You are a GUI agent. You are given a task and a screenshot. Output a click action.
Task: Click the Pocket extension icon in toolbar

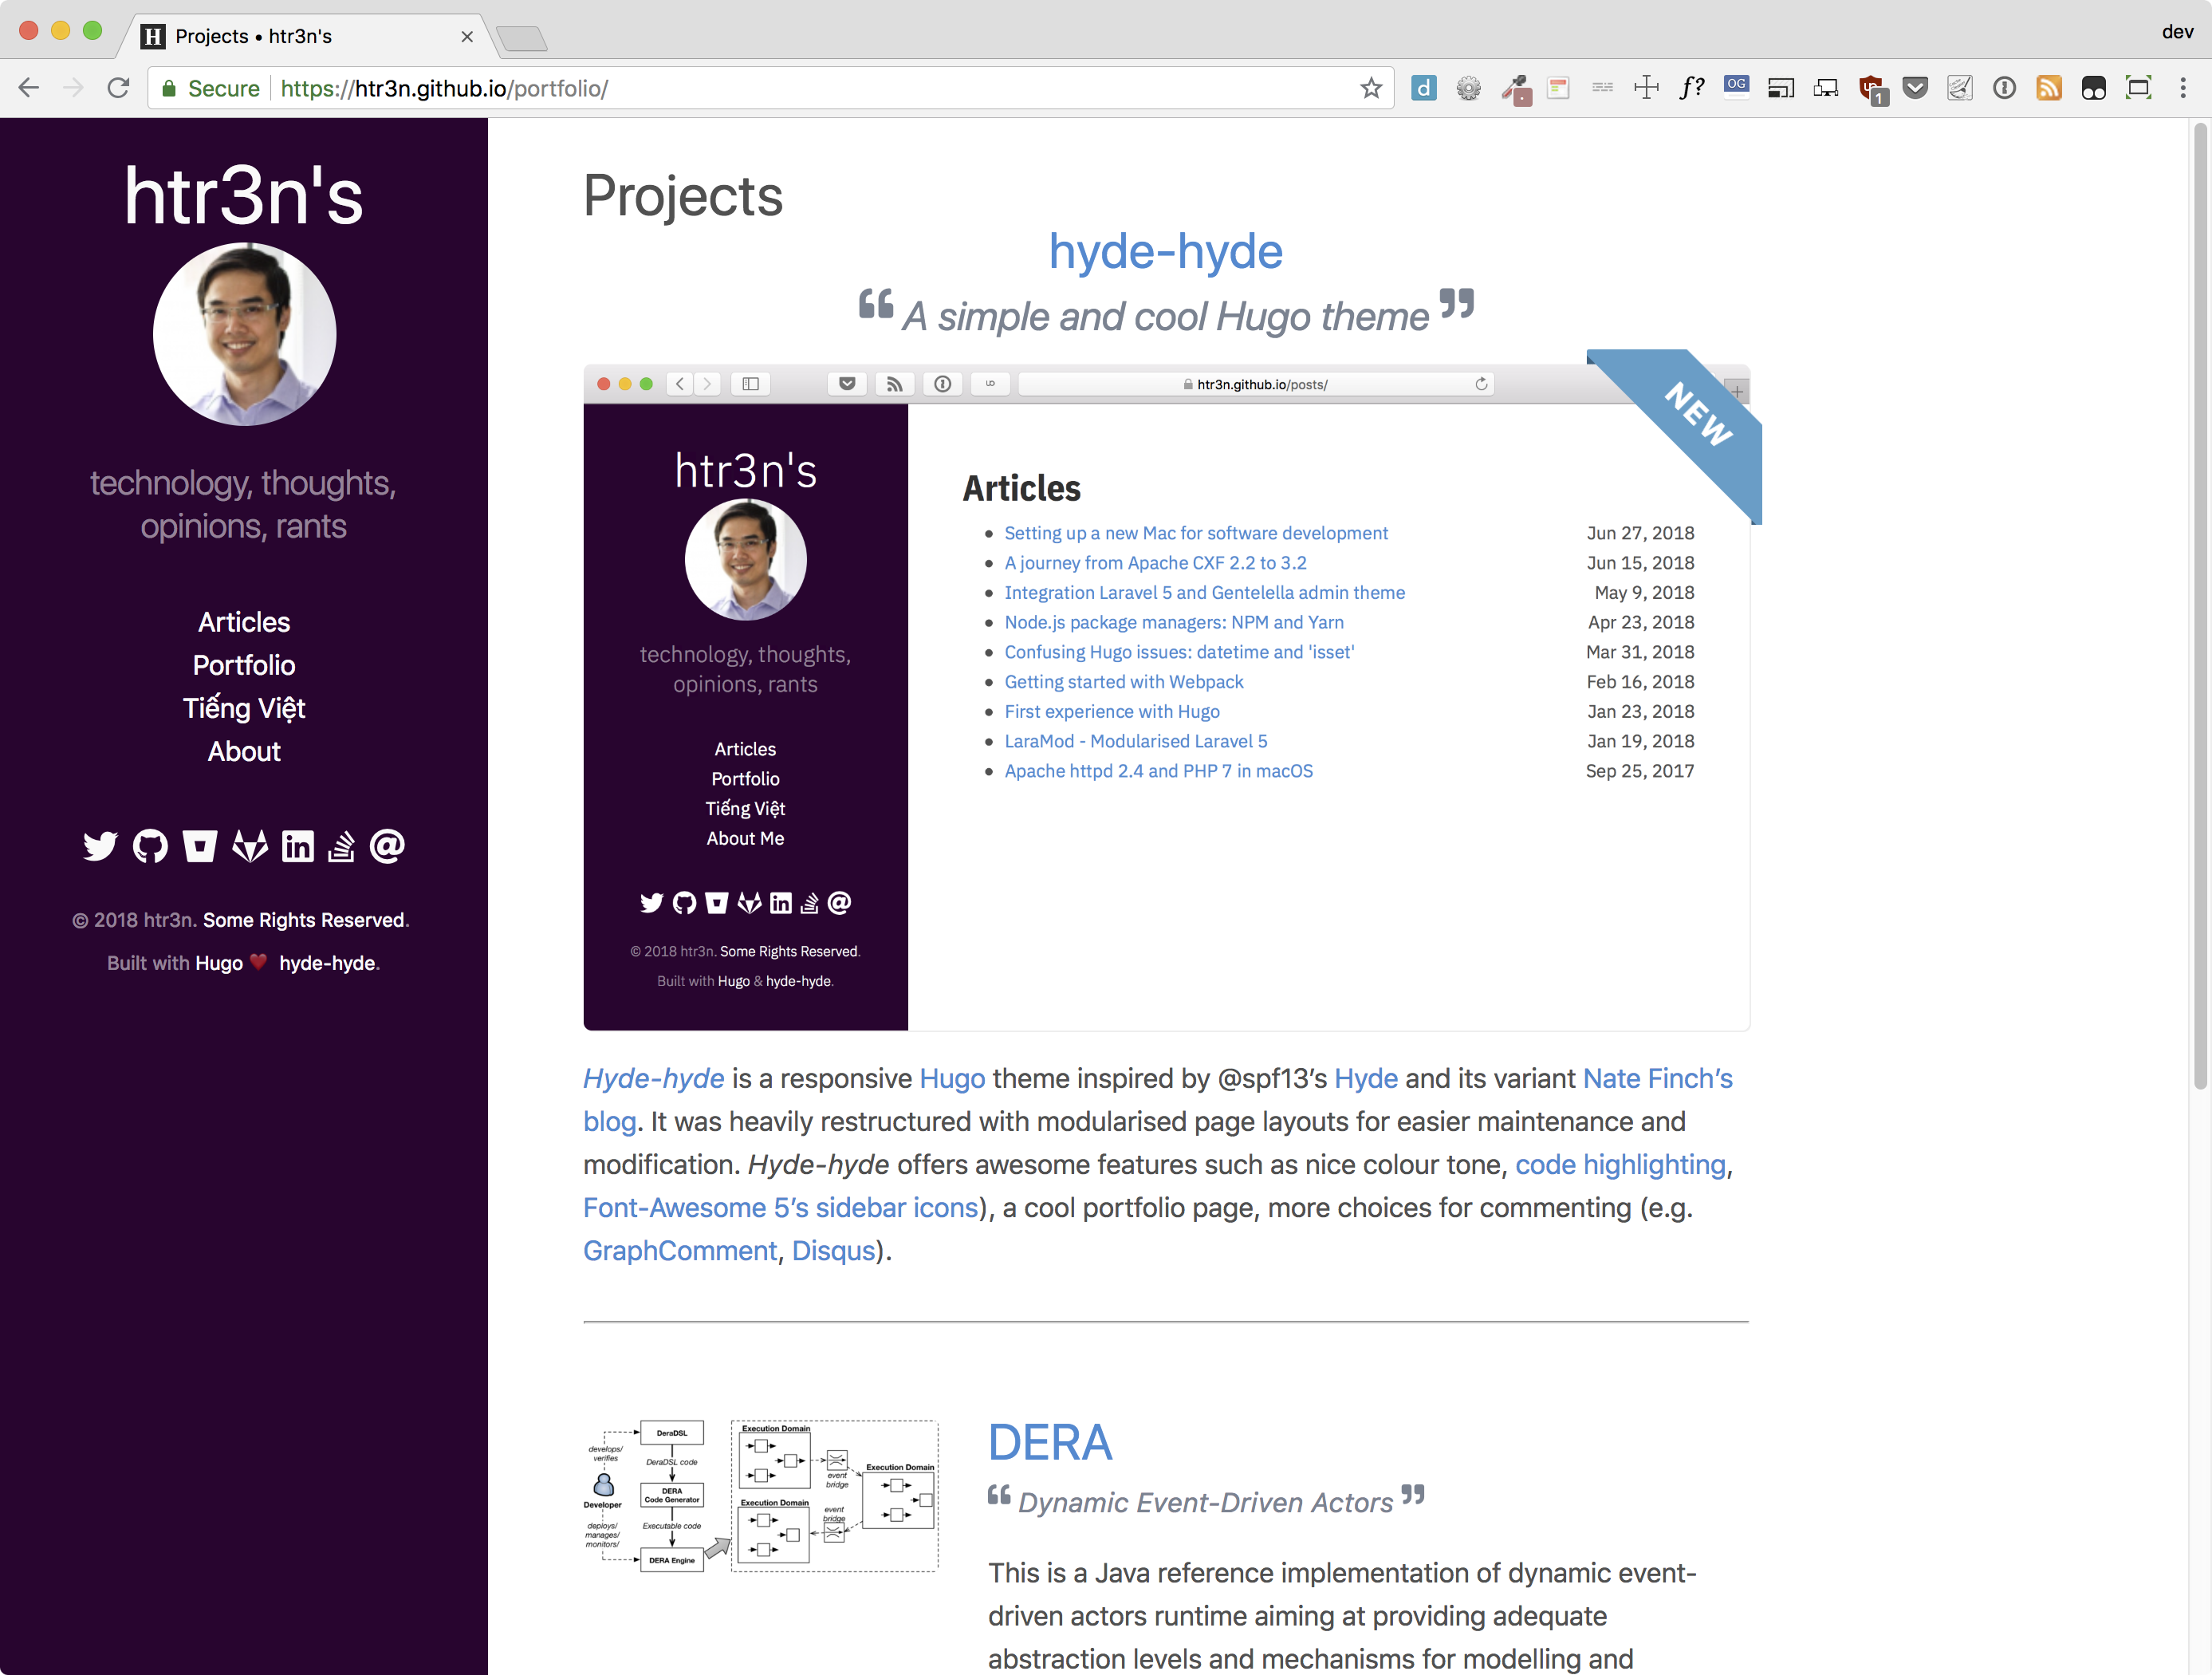1915,88
